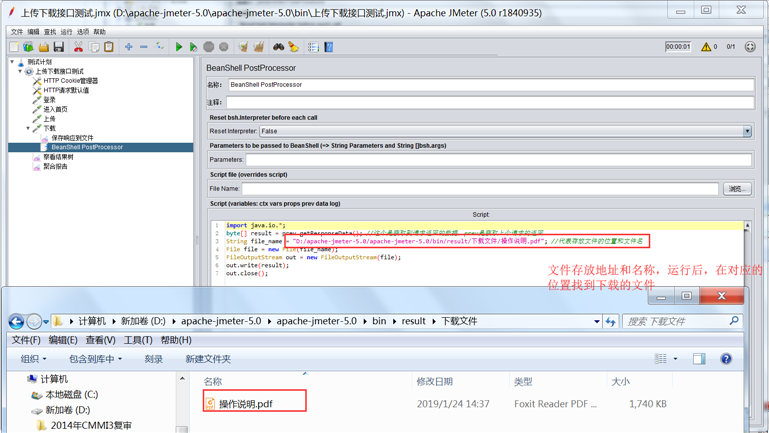Click the 浏览 browse button
Viewport: 769px width, 433px height.
click(x=737, y=189)
